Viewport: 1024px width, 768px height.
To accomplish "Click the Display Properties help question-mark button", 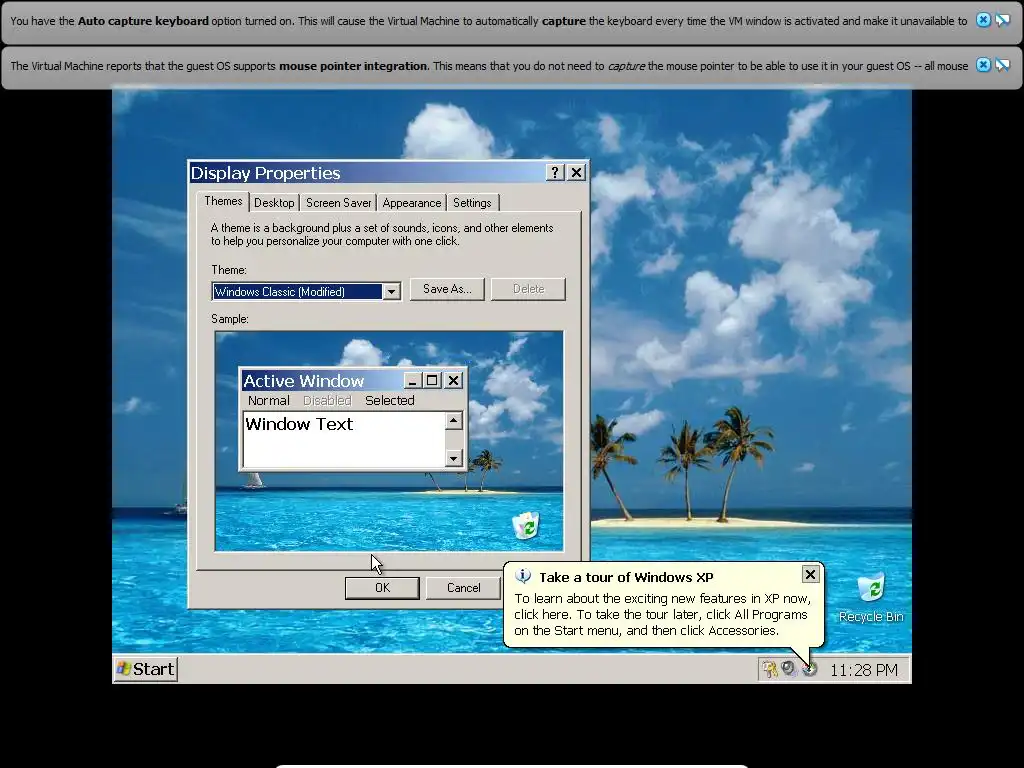I will coord(554,172).
